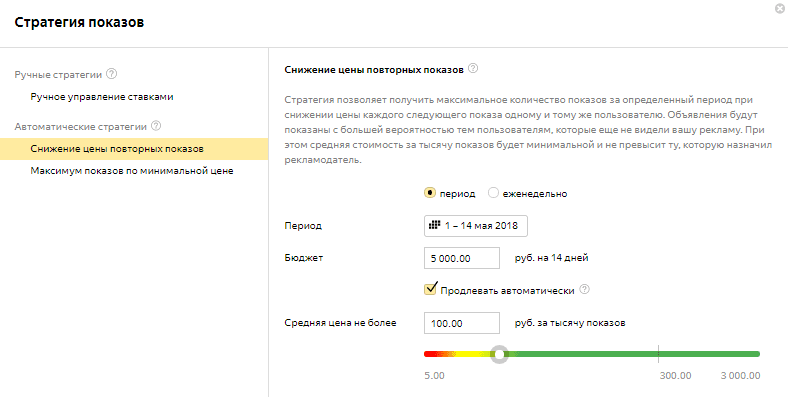The width and height of the screenshot is (788, 397).
Task: Click help icon next to Продлевать автоматически
Action: point(584,290)
